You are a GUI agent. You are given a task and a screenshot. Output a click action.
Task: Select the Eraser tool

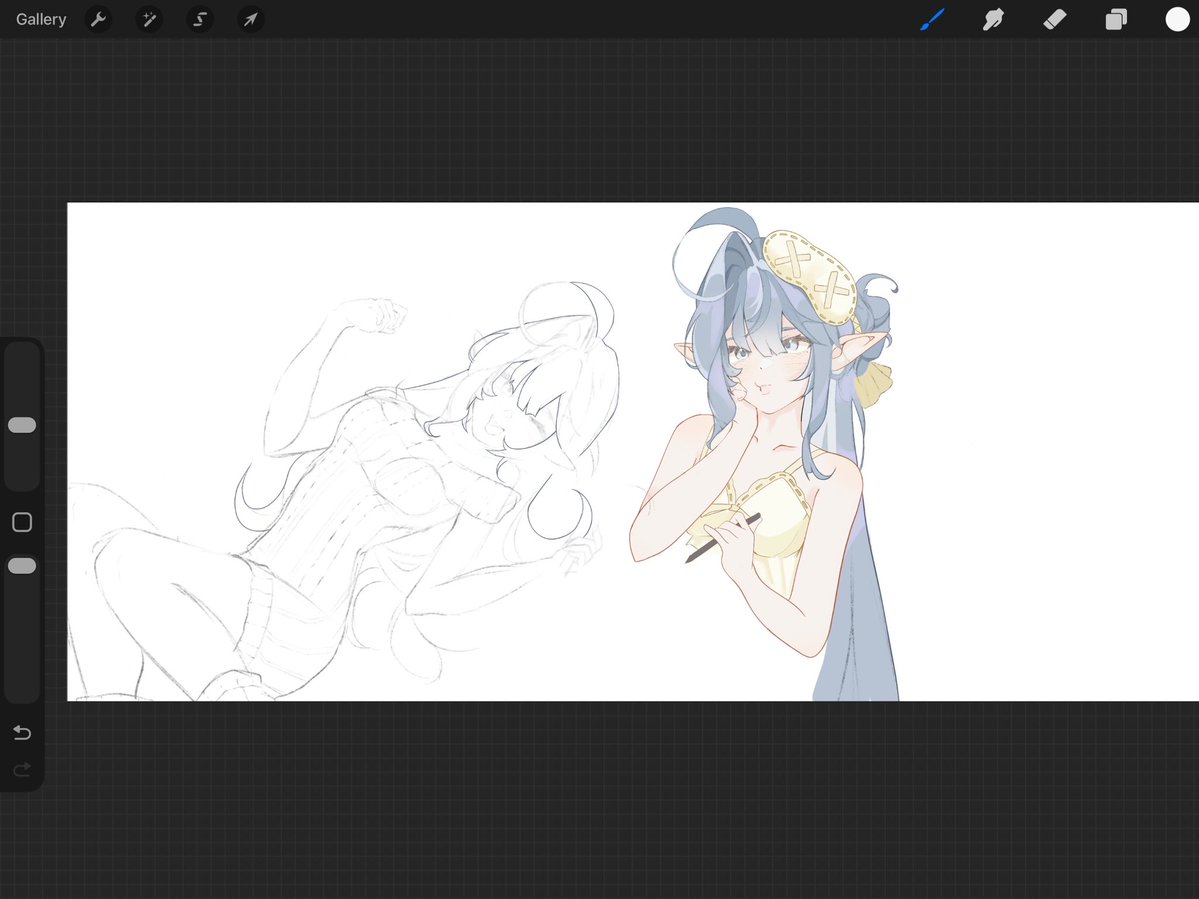1054,19
